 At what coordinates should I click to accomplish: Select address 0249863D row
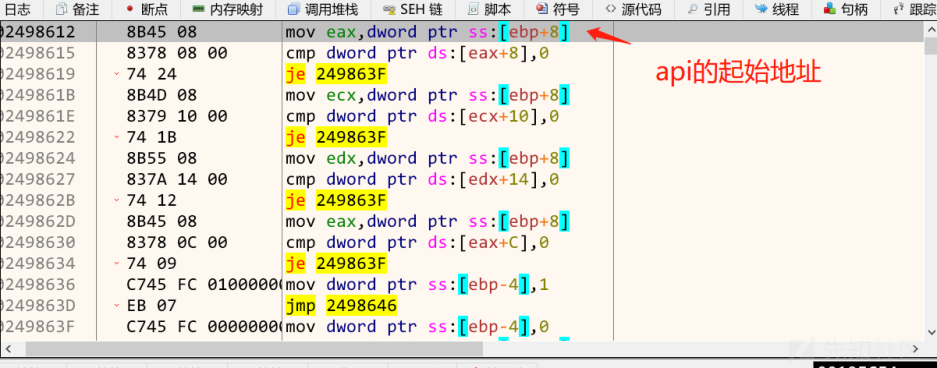pyautogui.click(x=38, y=306)
